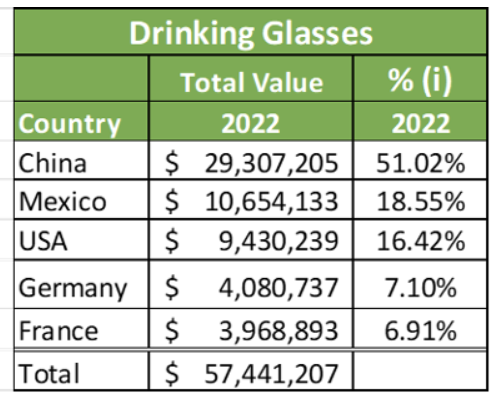Click the Country header cell
Image resolution: width=498 pixels, height=398 pixels.
coord(81,121)
